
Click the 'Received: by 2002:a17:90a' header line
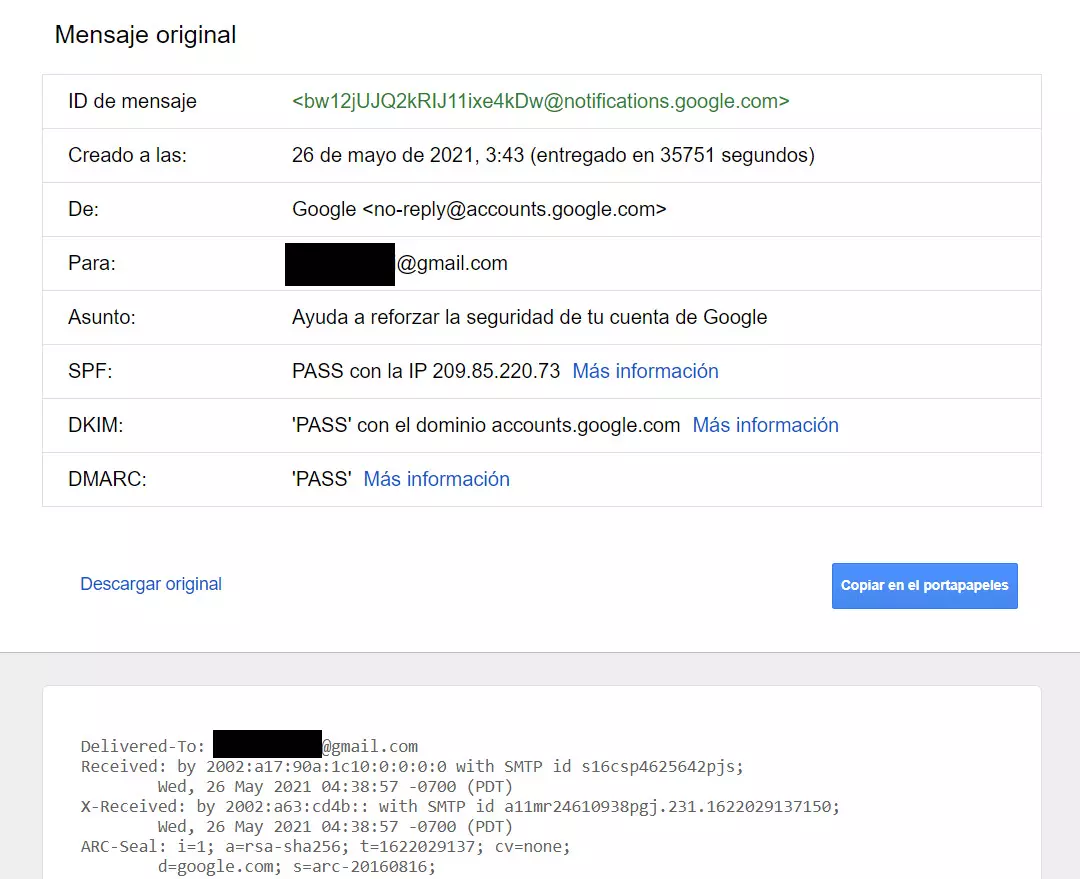tap(413, 766)
